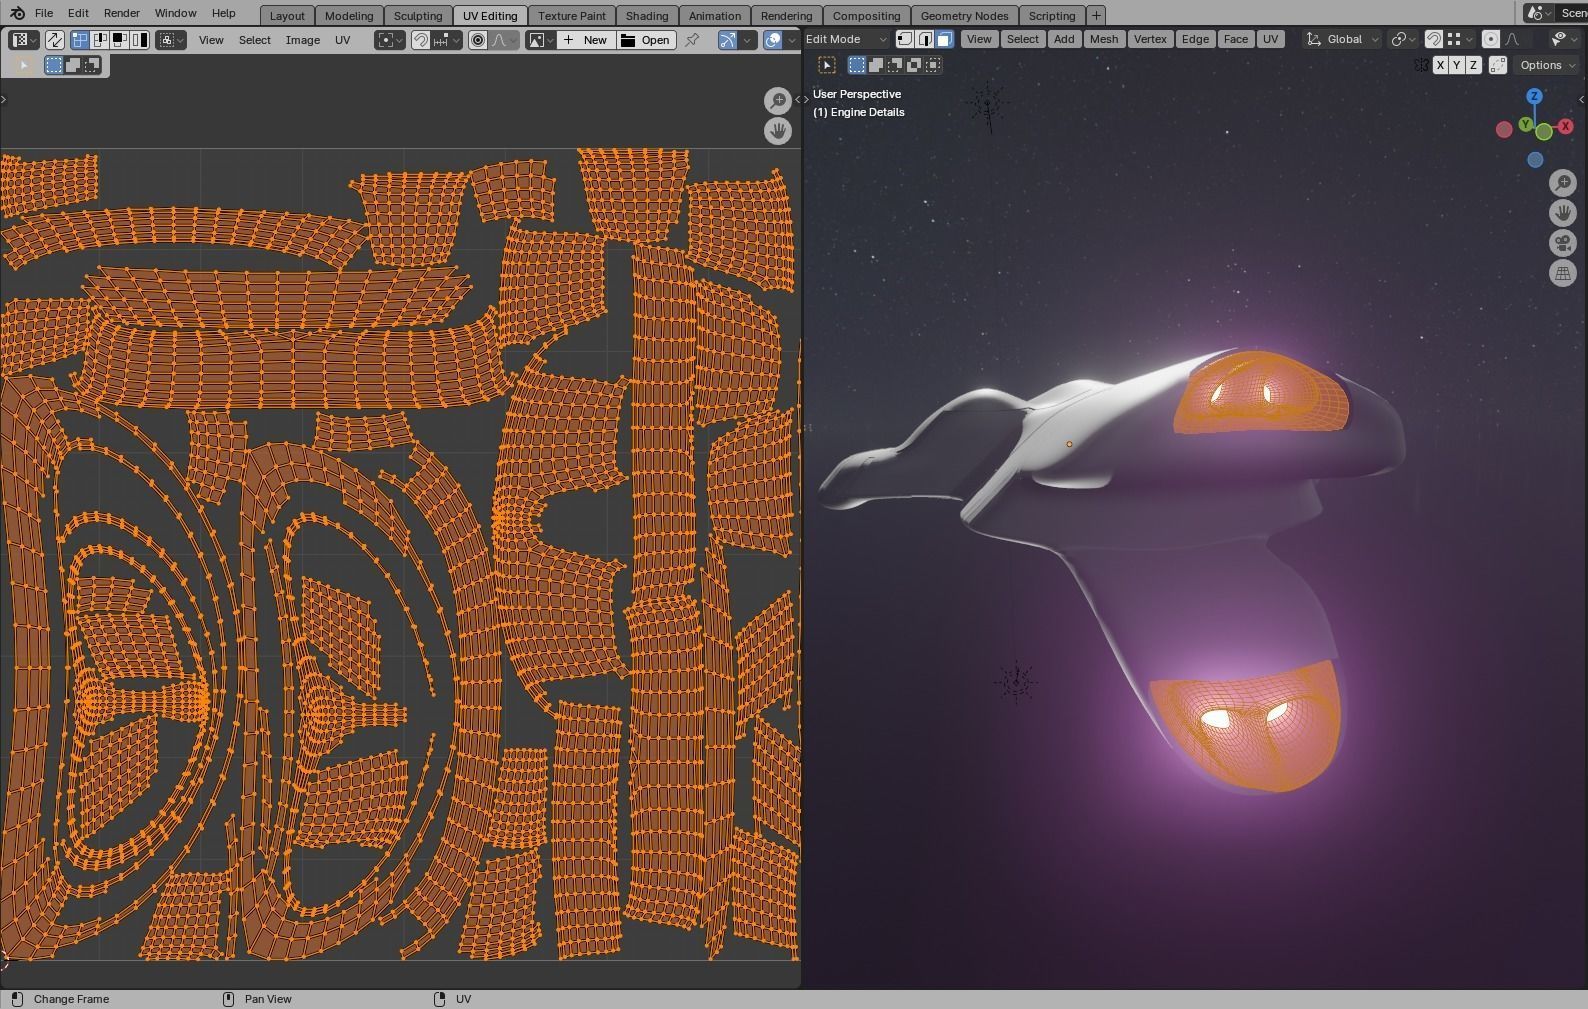Add a new workspace with plus tab
Screen dimensions: 1588x1009
[x=1096, y=15]
